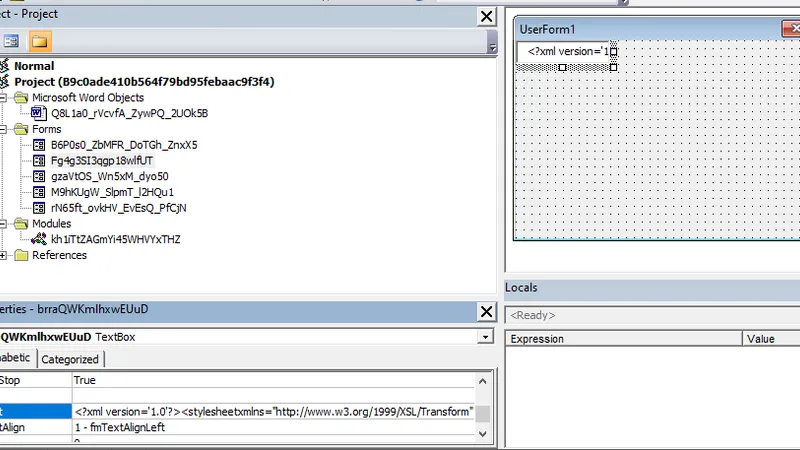This screenshot has width=800, height=450.
Task: Click the Value column header
Action: (x=771, y=339)
